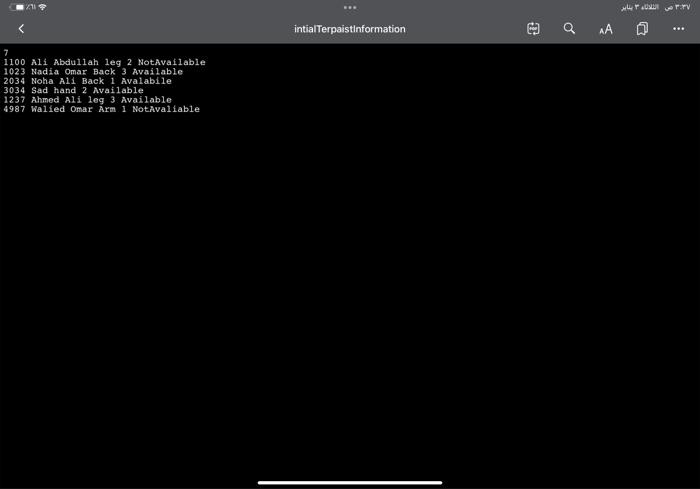Image resolution: width=700 pixels, height=489 pixels.
Task: Open the PDF conversion icon
Action: (x=533, y=29)
